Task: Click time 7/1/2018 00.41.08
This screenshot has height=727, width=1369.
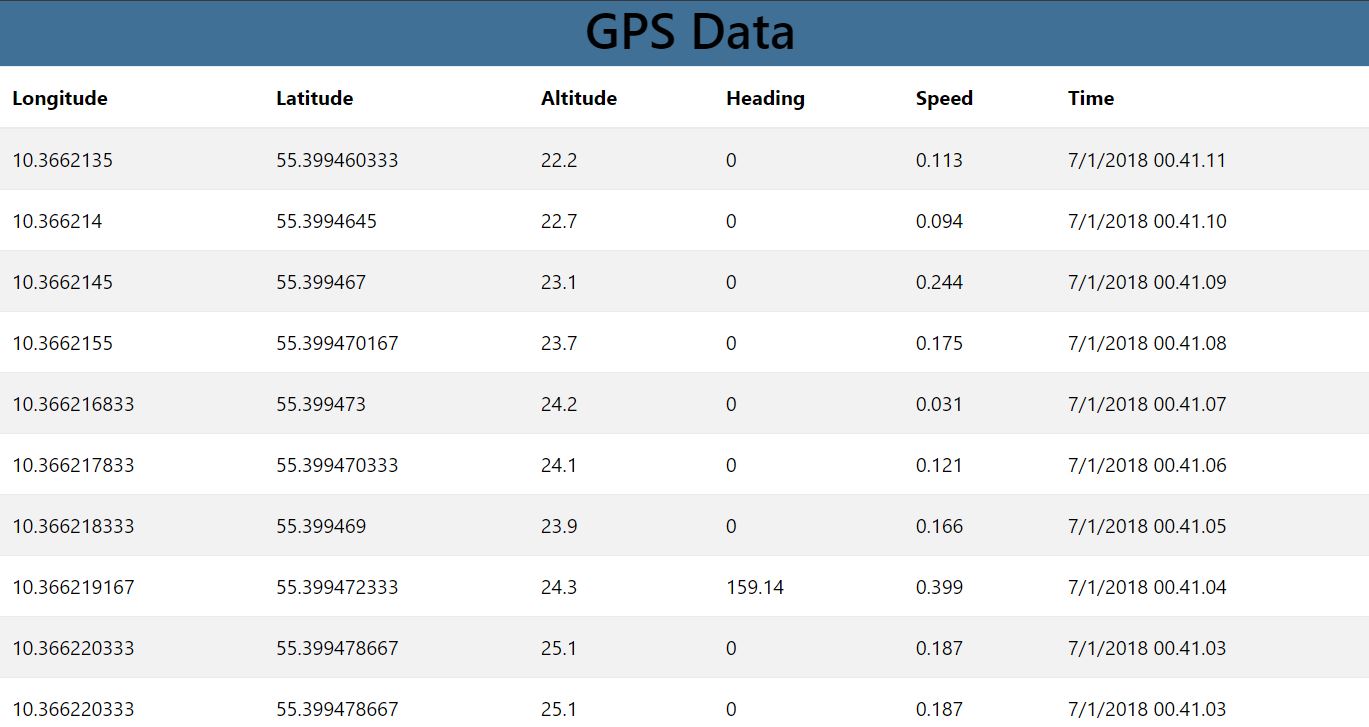Action: coord(1147,343)
